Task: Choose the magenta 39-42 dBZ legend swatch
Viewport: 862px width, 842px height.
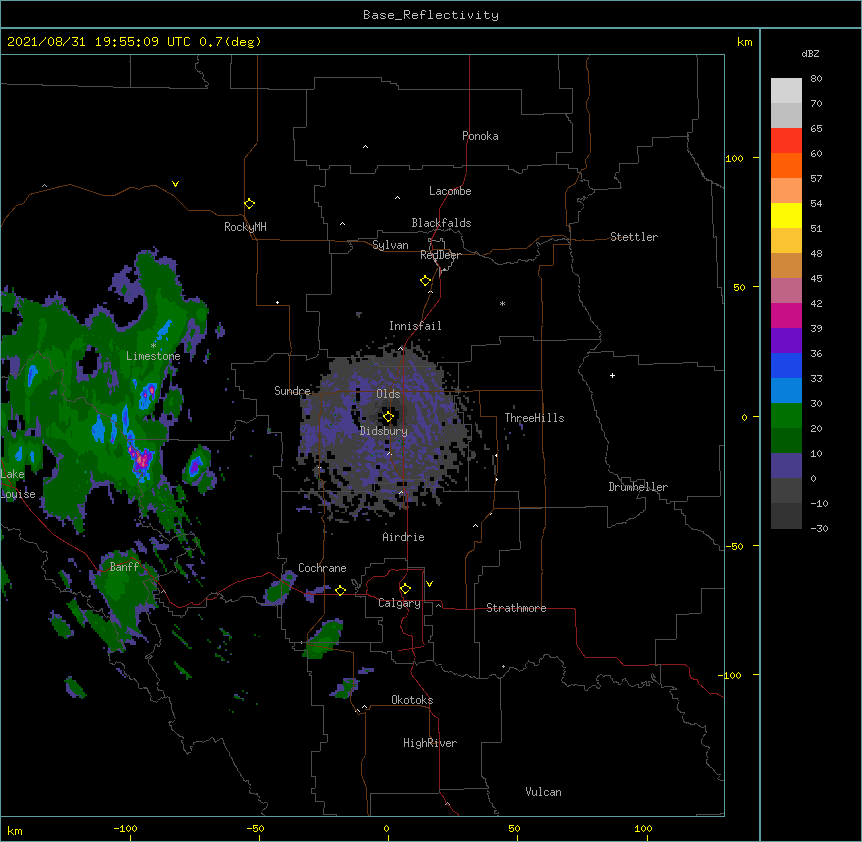Action: tap(786, 315)
